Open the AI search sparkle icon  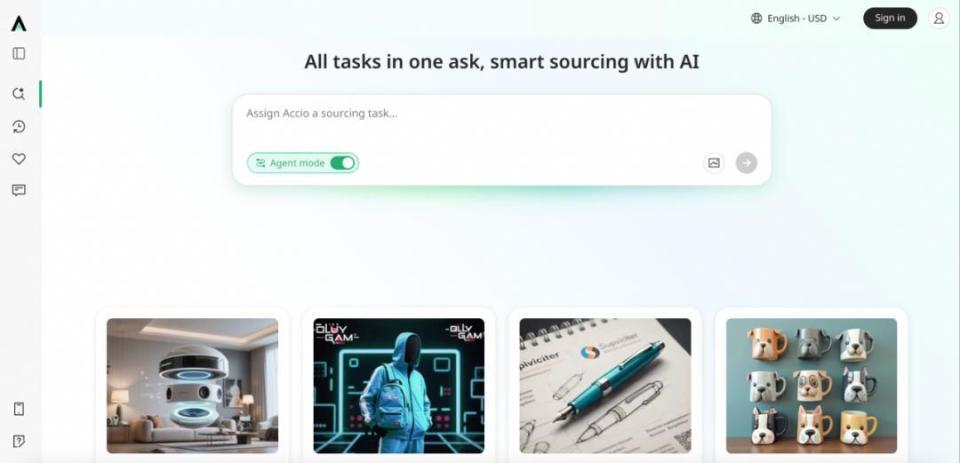tap(19, 94)
